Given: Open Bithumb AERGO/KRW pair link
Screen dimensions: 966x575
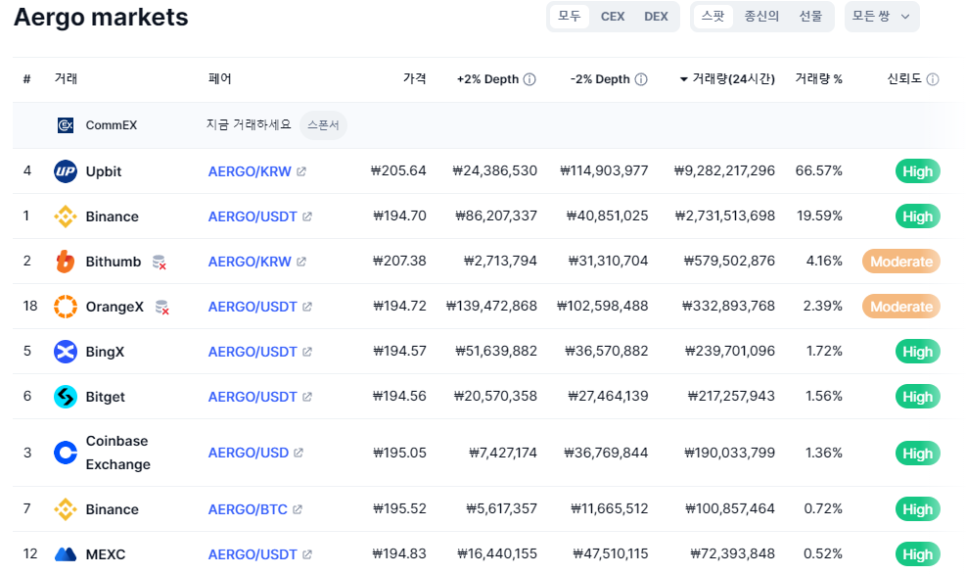Looking at the screenshot, I should pos(250,261).
